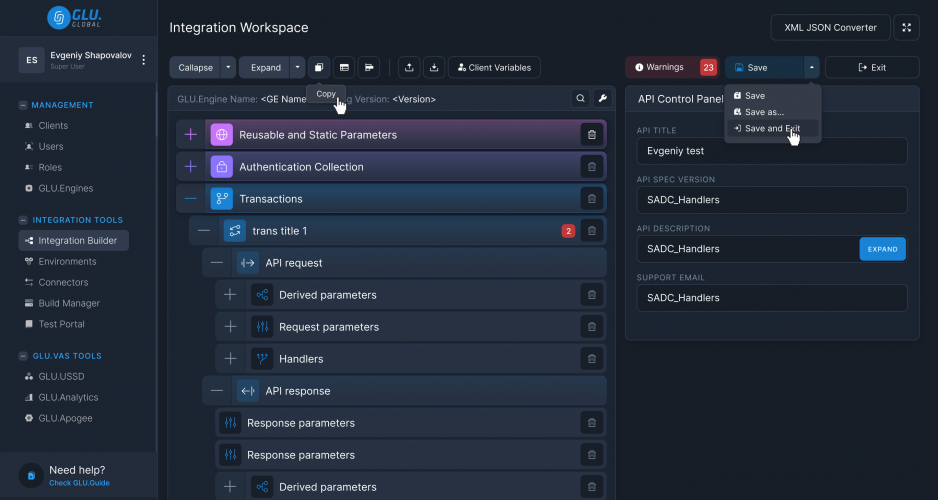
Task: Open XML JSON Converter
Action: tap(830, 28)
